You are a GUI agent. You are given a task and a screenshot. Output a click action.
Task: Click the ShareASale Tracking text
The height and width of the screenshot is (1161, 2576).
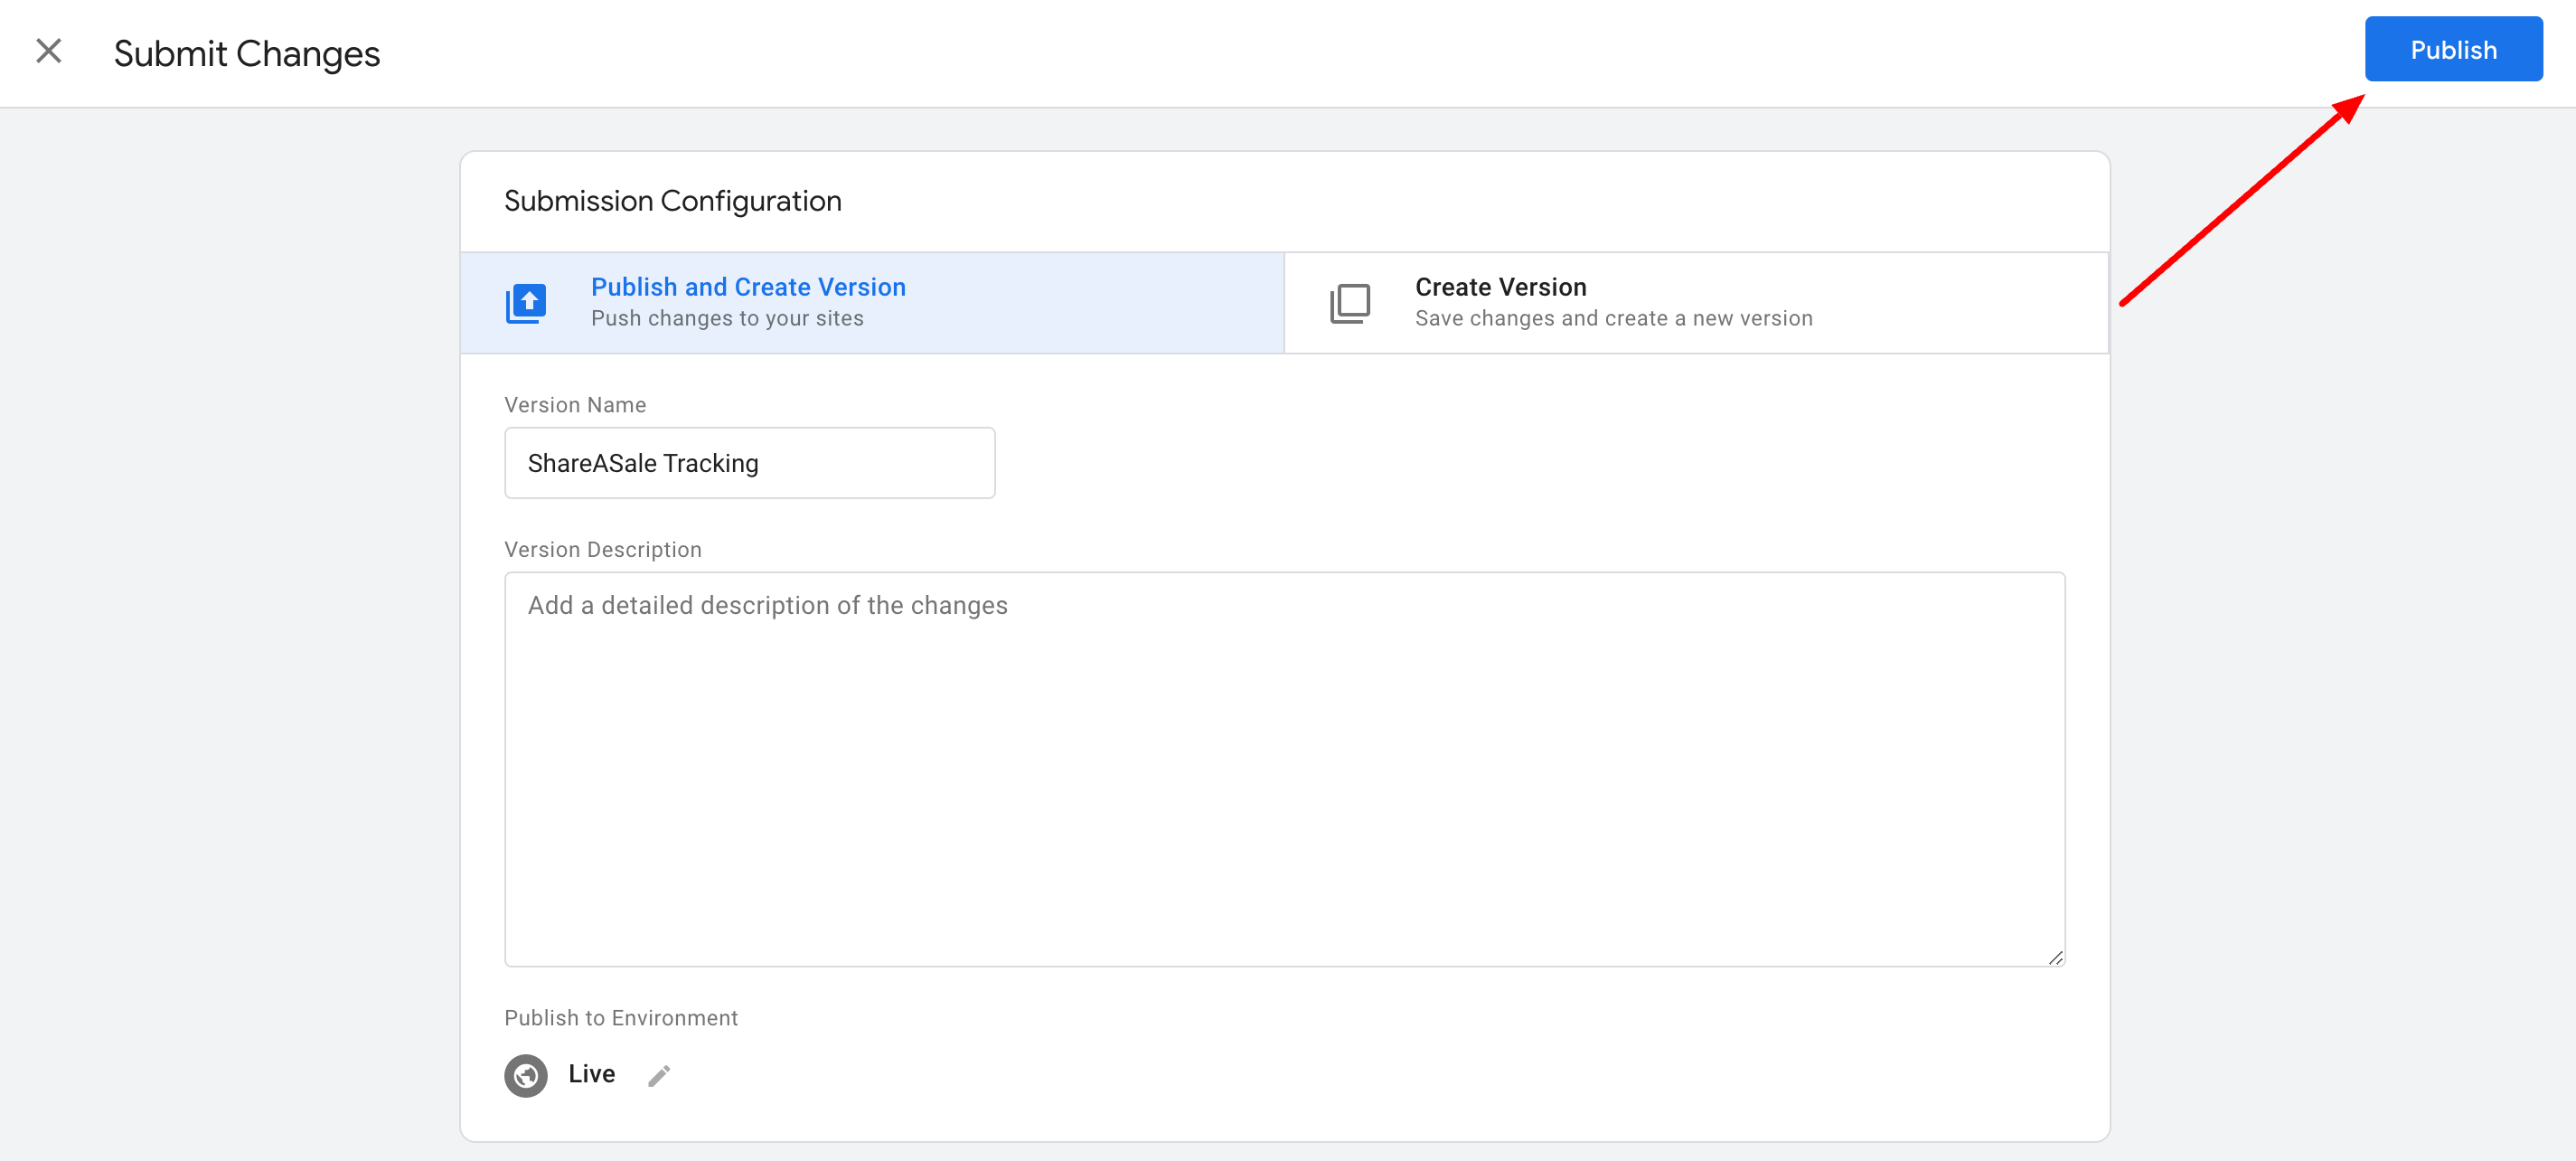click(643, 463)
